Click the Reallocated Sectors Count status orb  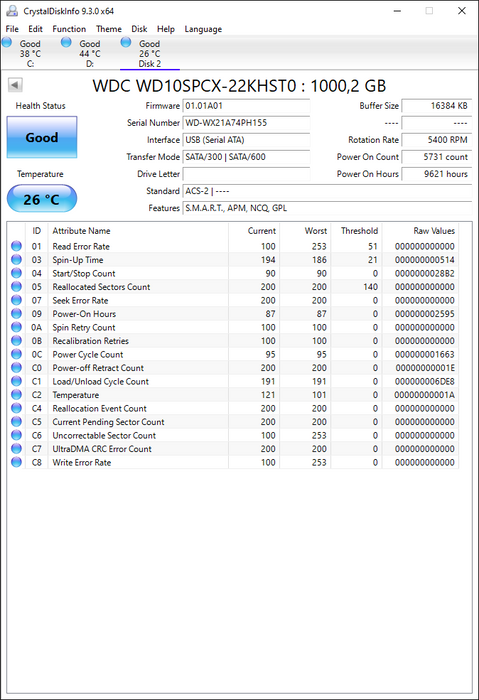point(17,287)
